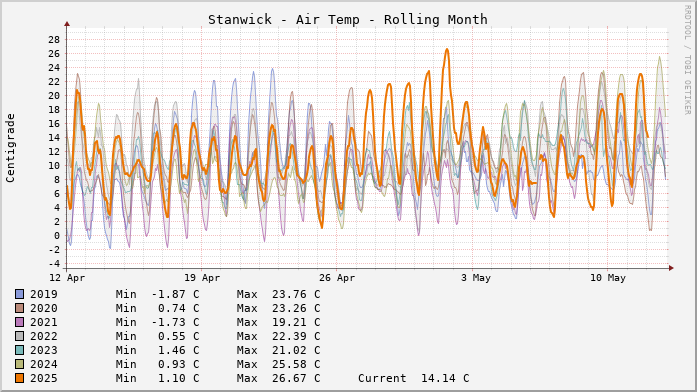Click the '3 May' x-axis date label
The width and height of the screenshot is (697, 392).
(x=476, y=278)
